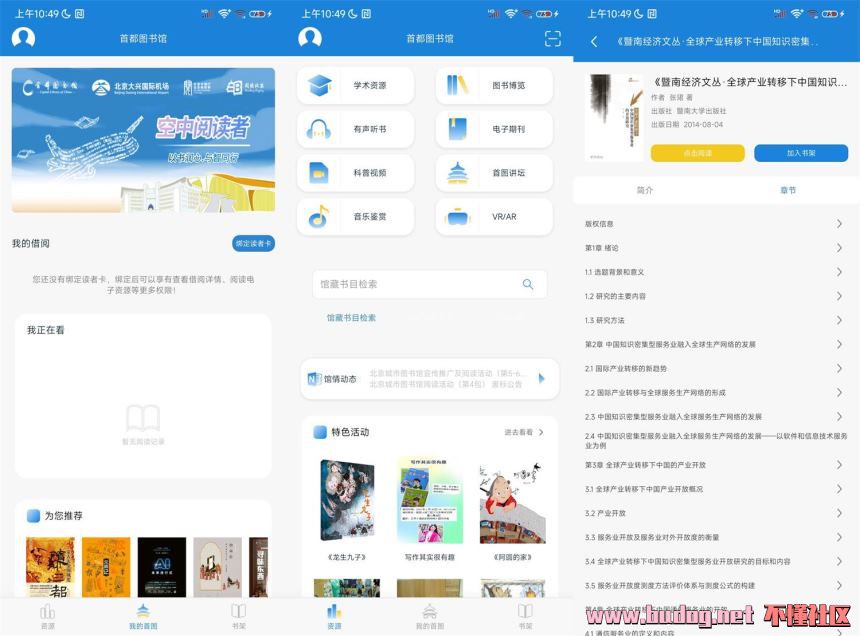860x636 pixels.
Task: Expand 1.3 研究方法 chevron
Action: click(839, 320)
